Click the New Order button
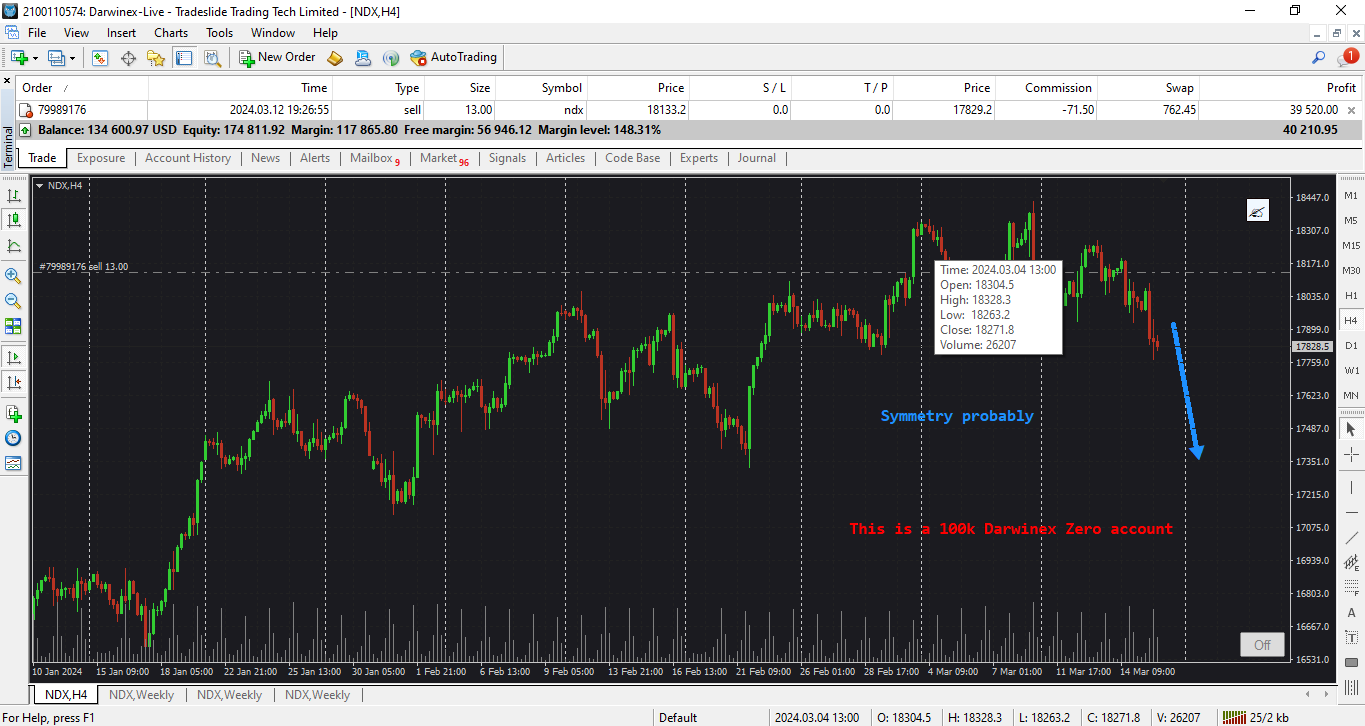The width and height of the screenshot is (1365, 726). [x=278, y=58]
